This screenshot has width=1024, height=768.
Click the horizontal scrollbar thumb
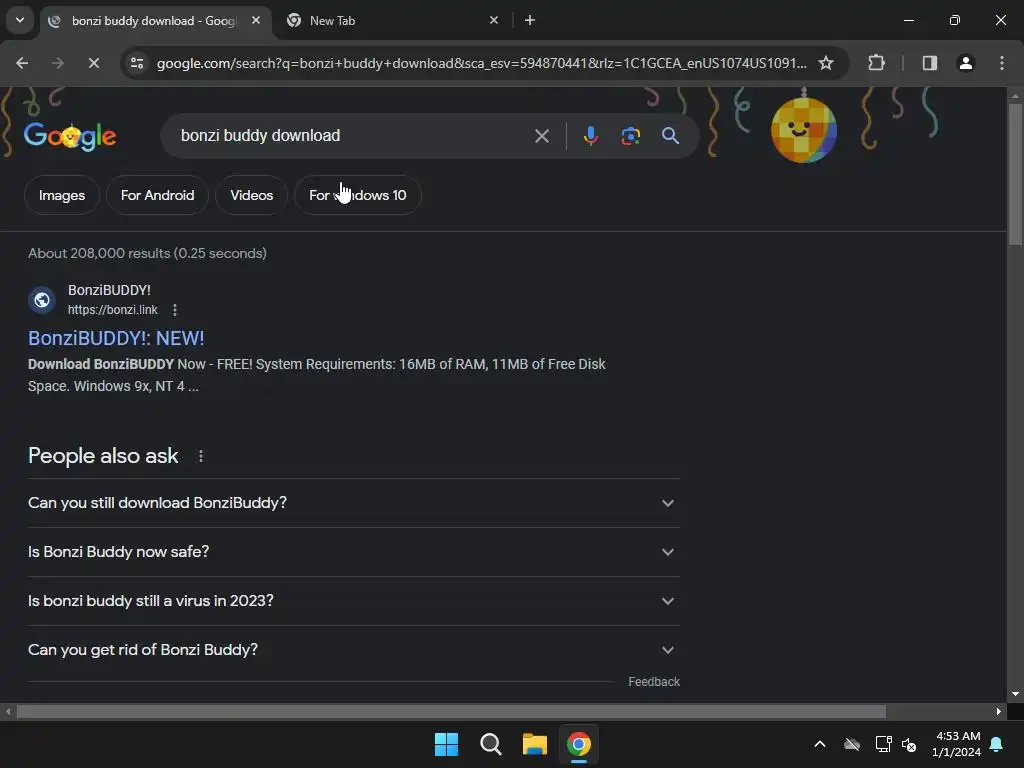pyautogui.click(x=451, y=711)
